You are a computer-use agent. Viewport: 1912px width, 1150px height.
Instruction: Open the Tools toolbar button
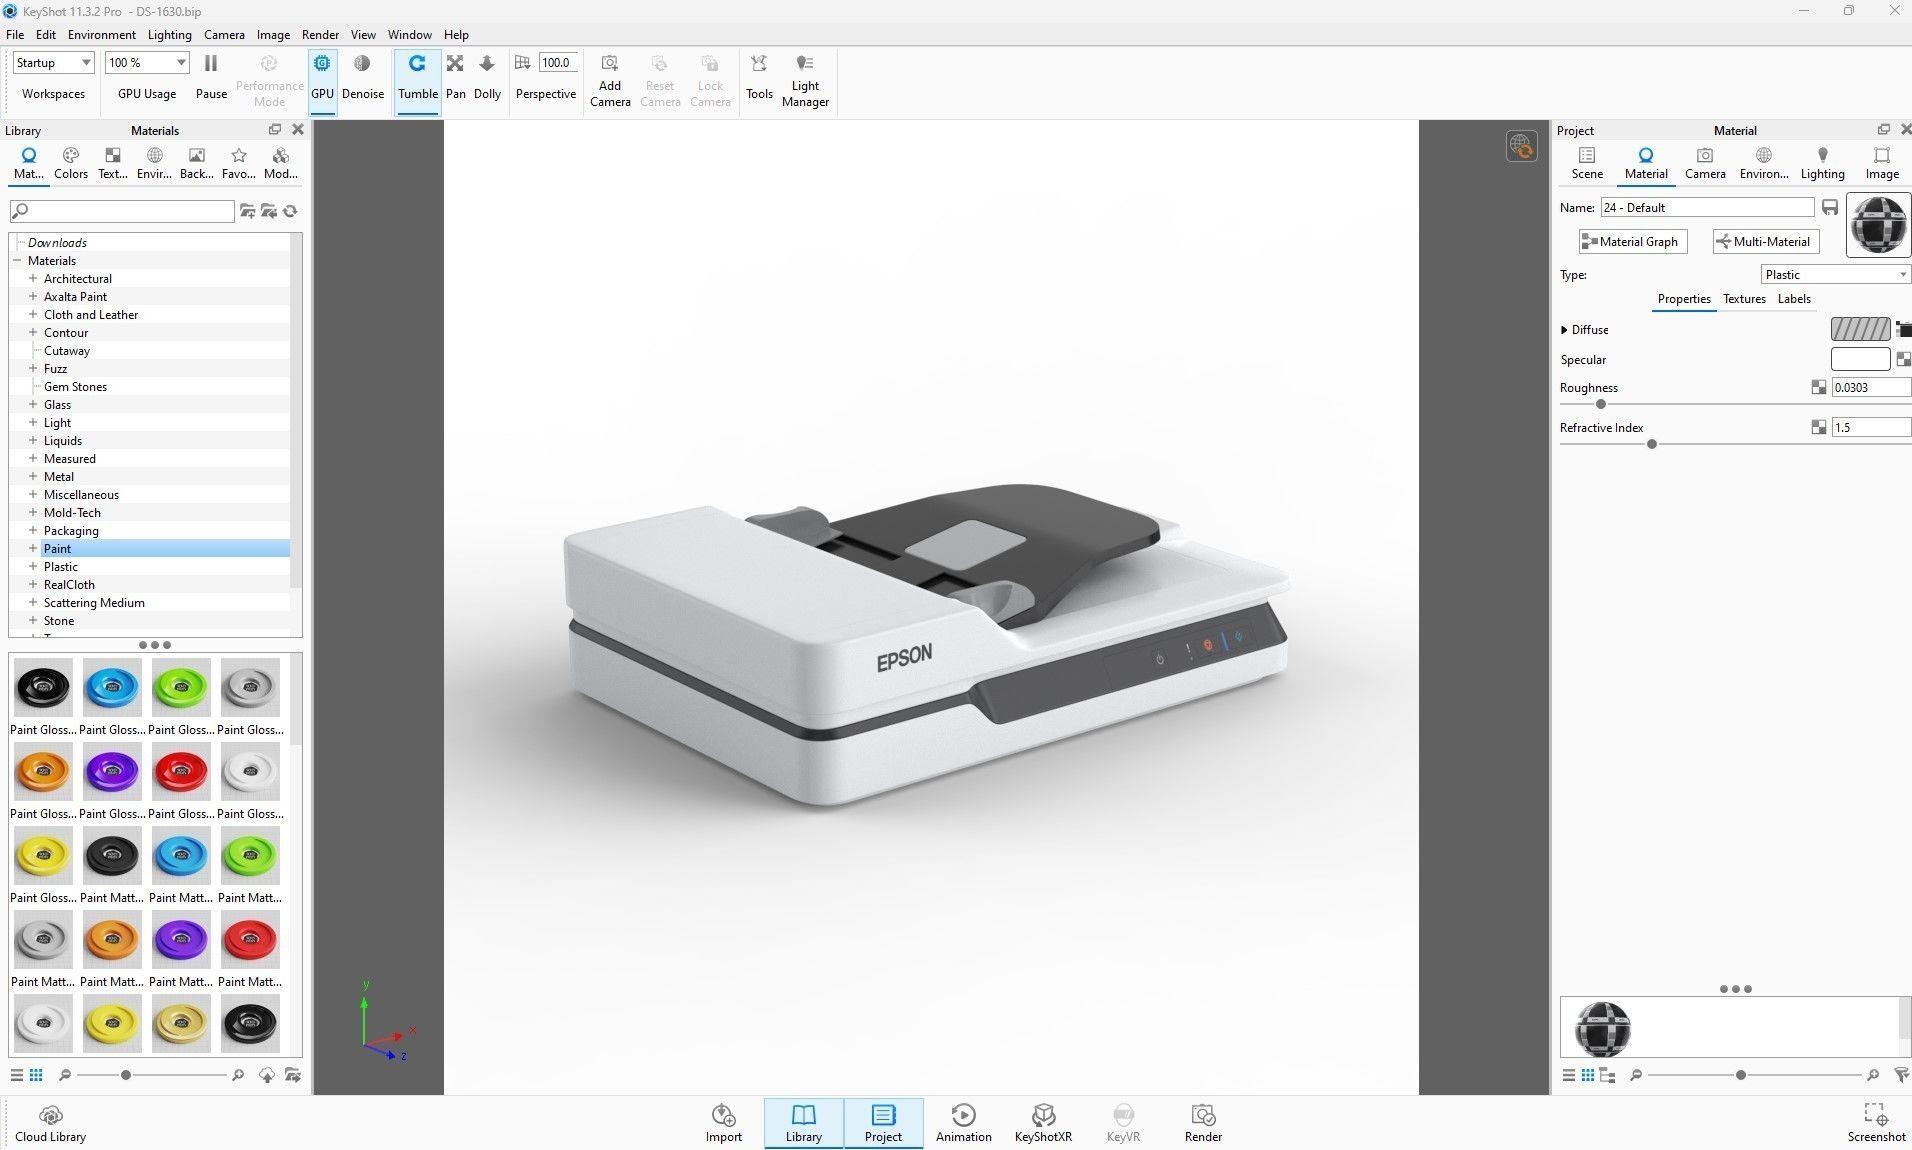pos(759,77)
